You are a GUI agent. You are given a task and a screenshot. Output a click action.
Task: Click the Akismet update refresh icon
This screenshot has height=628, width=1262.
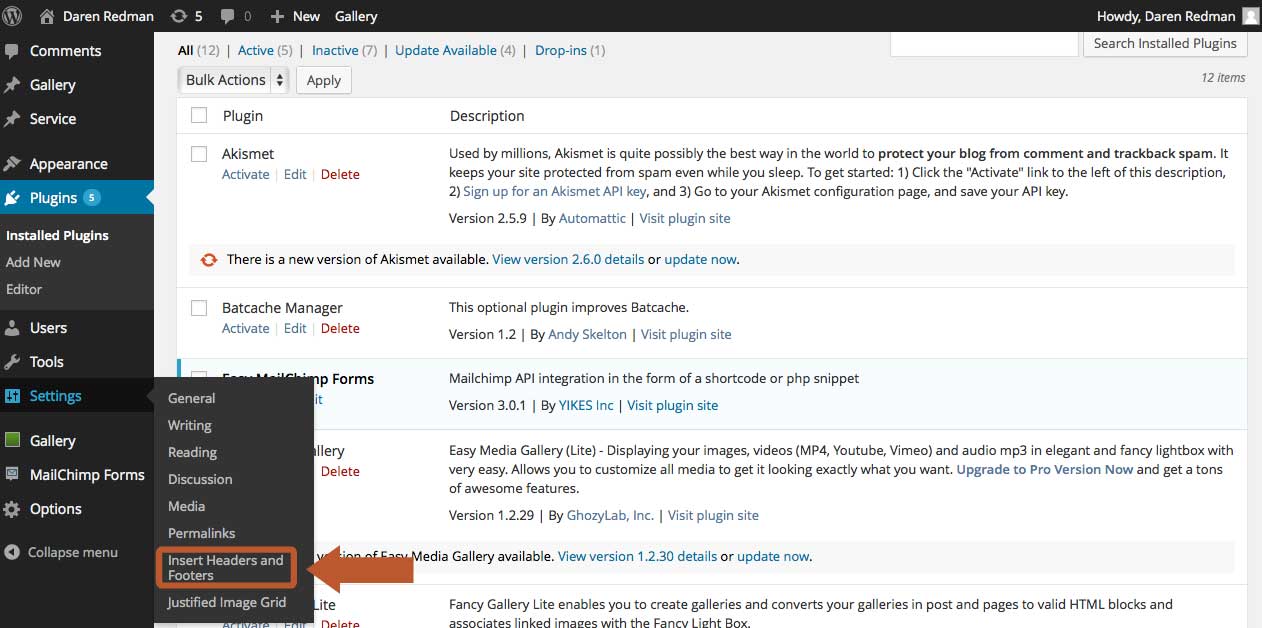click(209, 260)
